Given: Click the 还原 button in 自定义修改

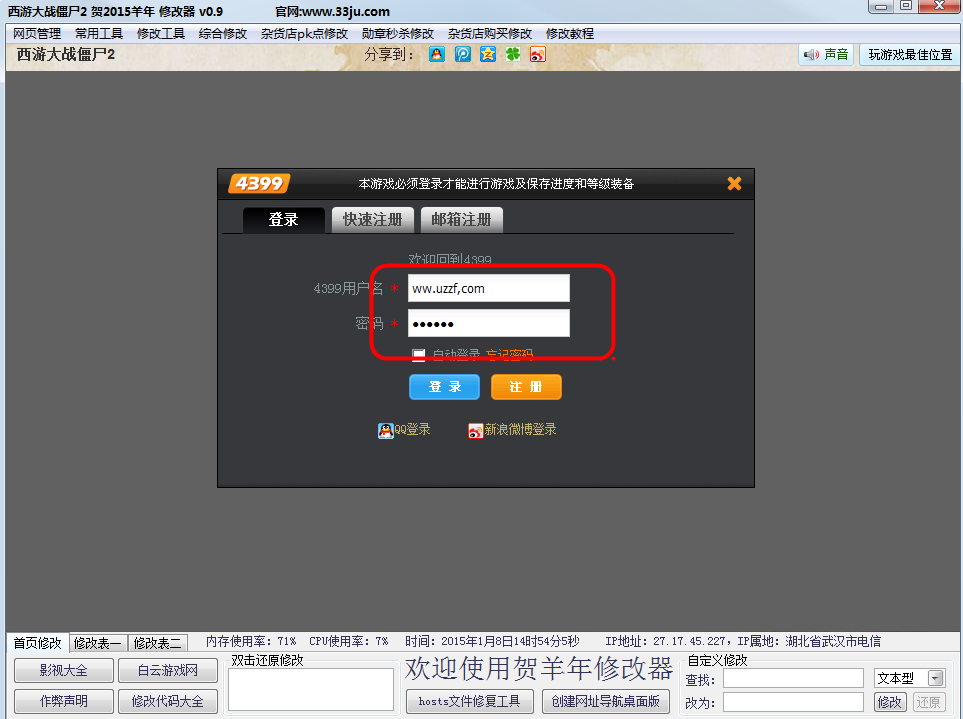Looking at the screenshot, I should pyautogui.click(x=928, y=702).
